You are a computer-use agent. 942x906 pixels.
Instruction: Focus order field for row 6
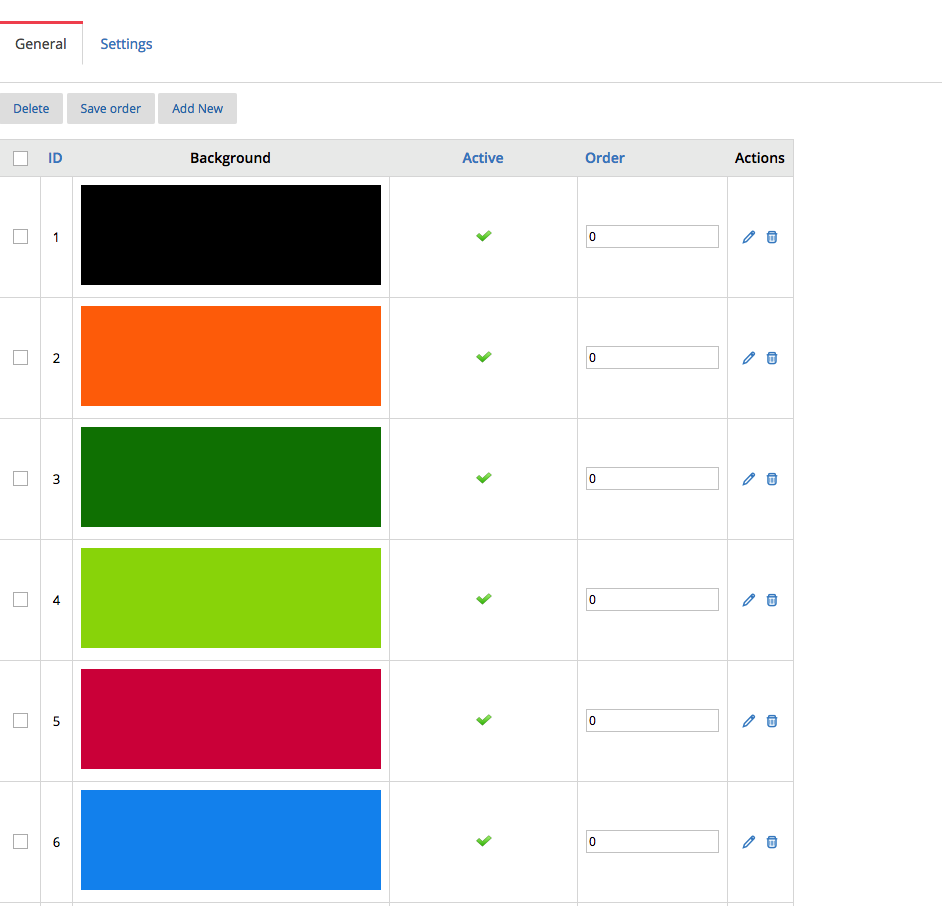point(652,842)
